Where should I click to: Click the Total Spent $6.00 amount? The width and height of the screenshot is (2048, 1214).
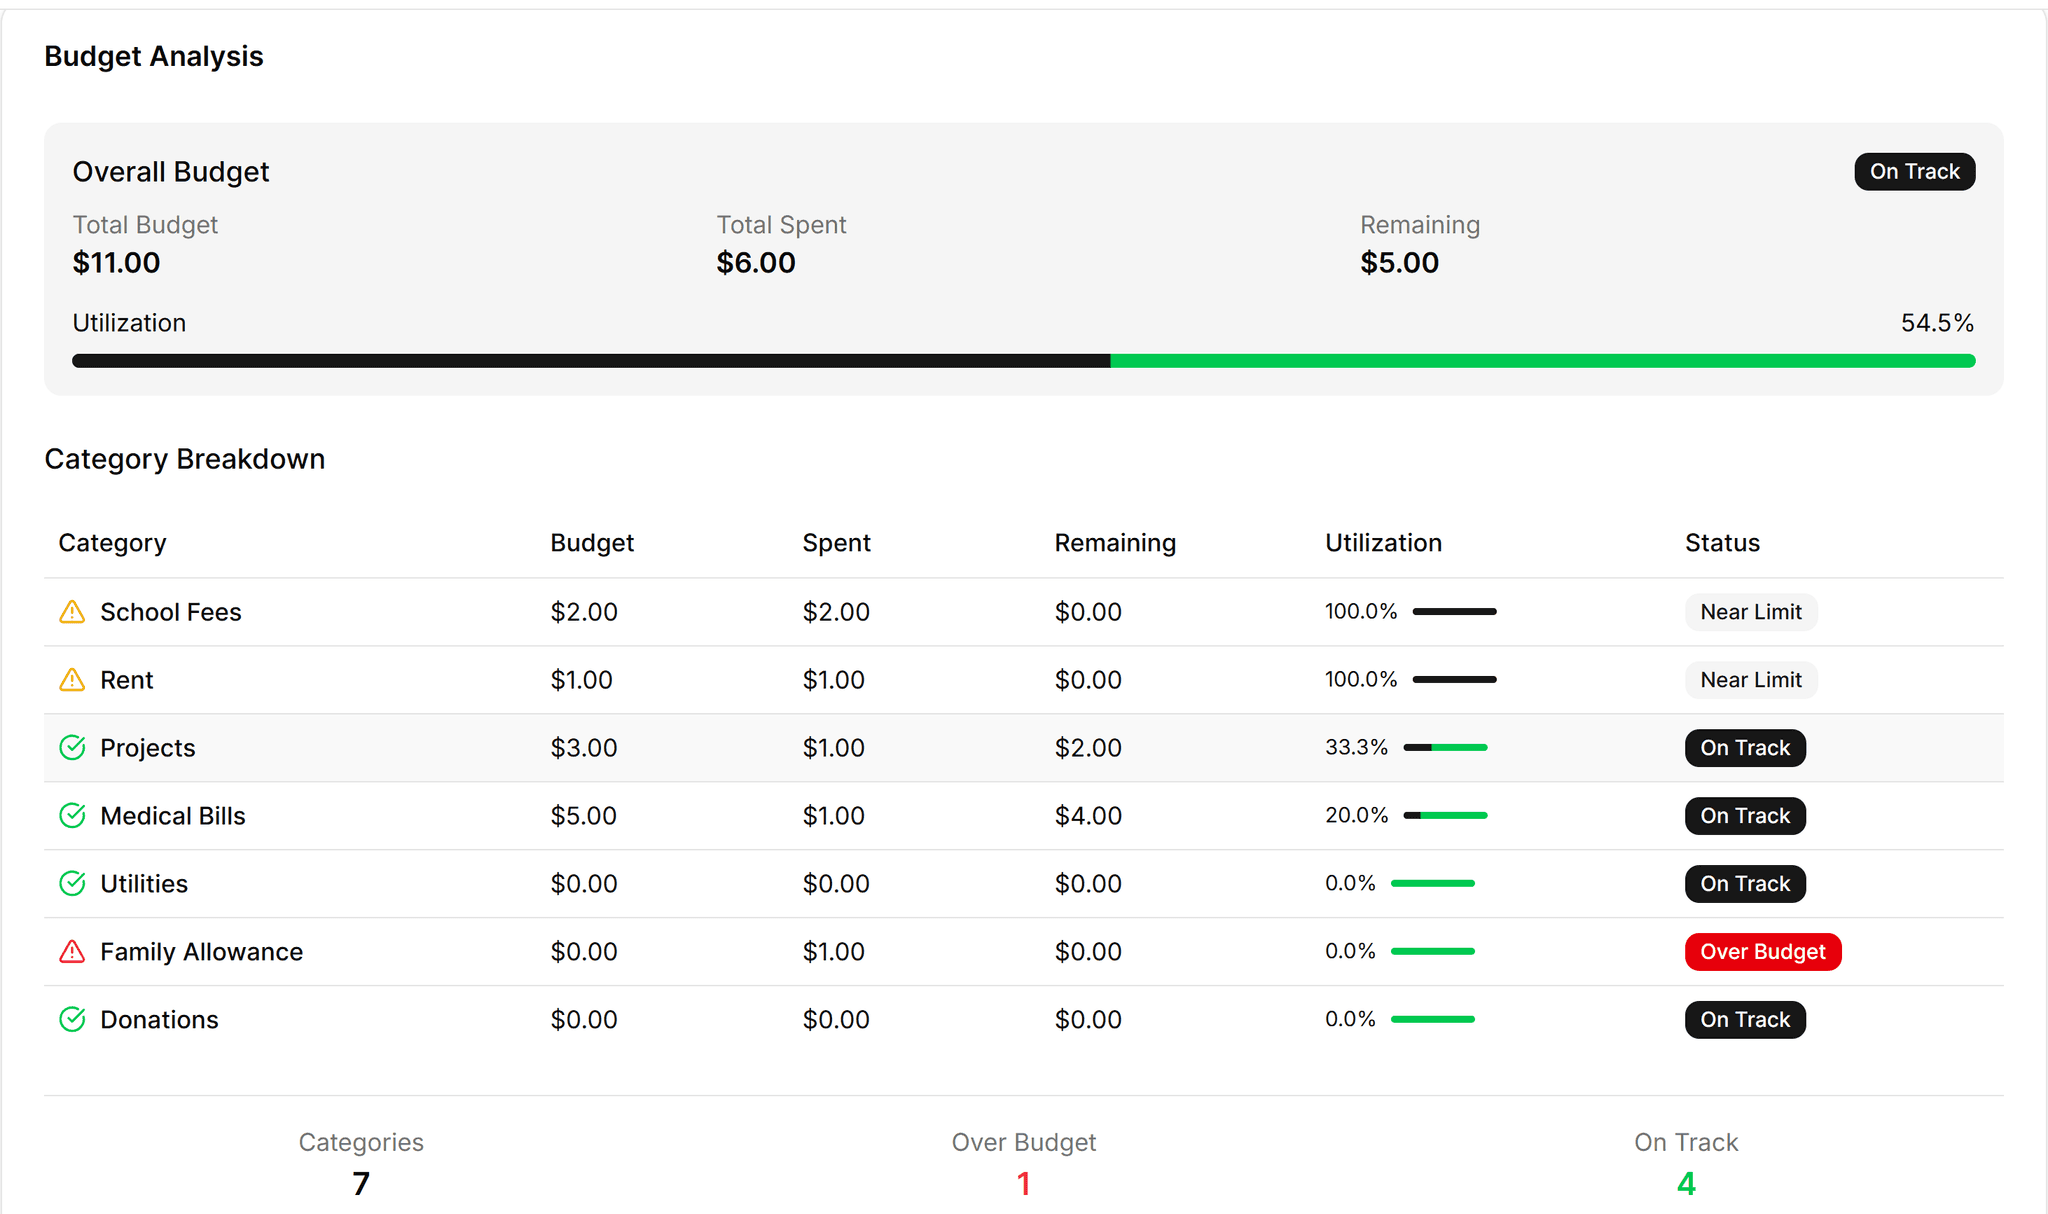tap(755, 263)
